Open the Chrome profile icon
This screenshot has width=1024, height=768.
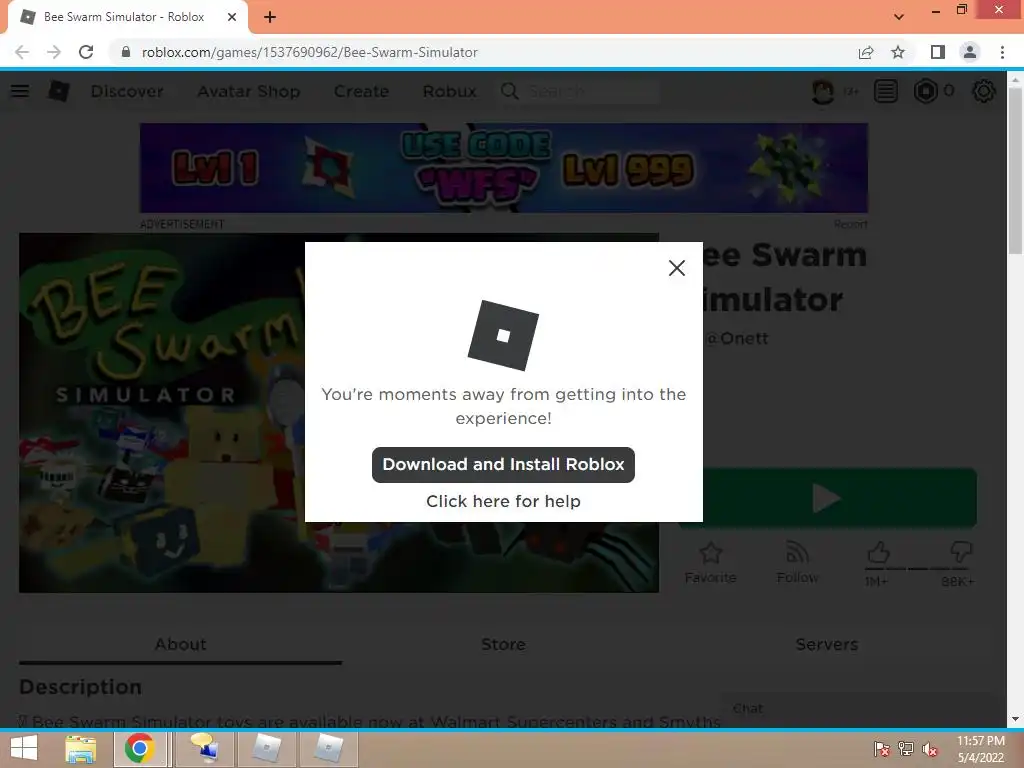(970, 52)
